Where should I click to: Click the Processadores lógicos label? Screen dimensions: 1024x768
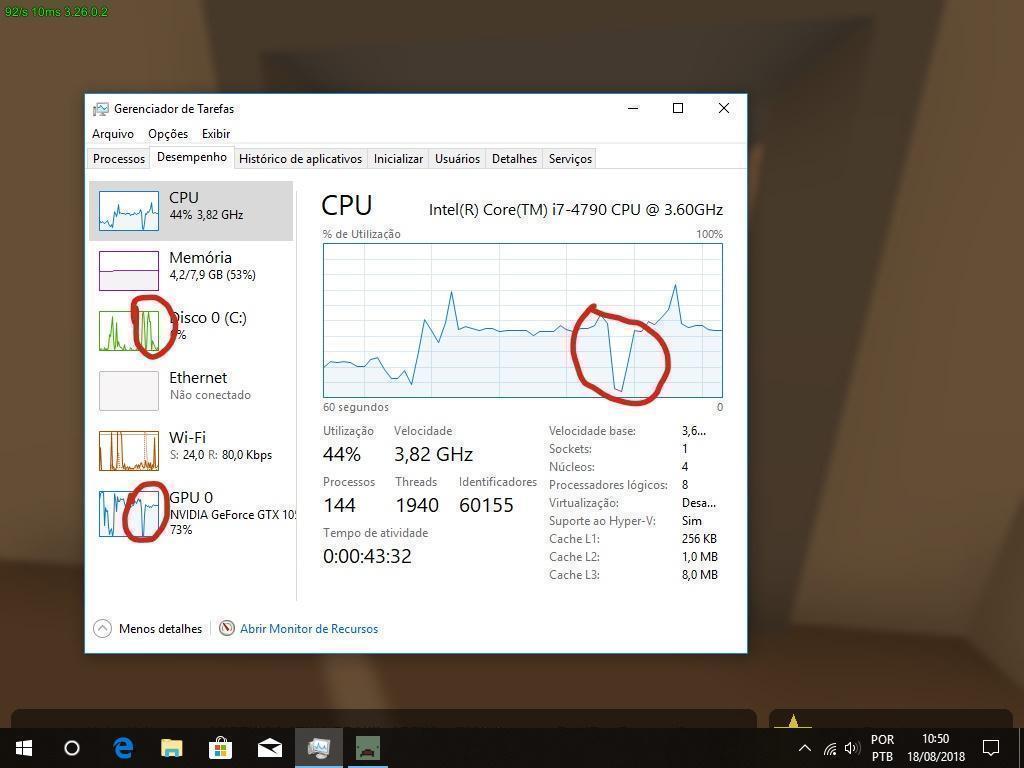608,485
